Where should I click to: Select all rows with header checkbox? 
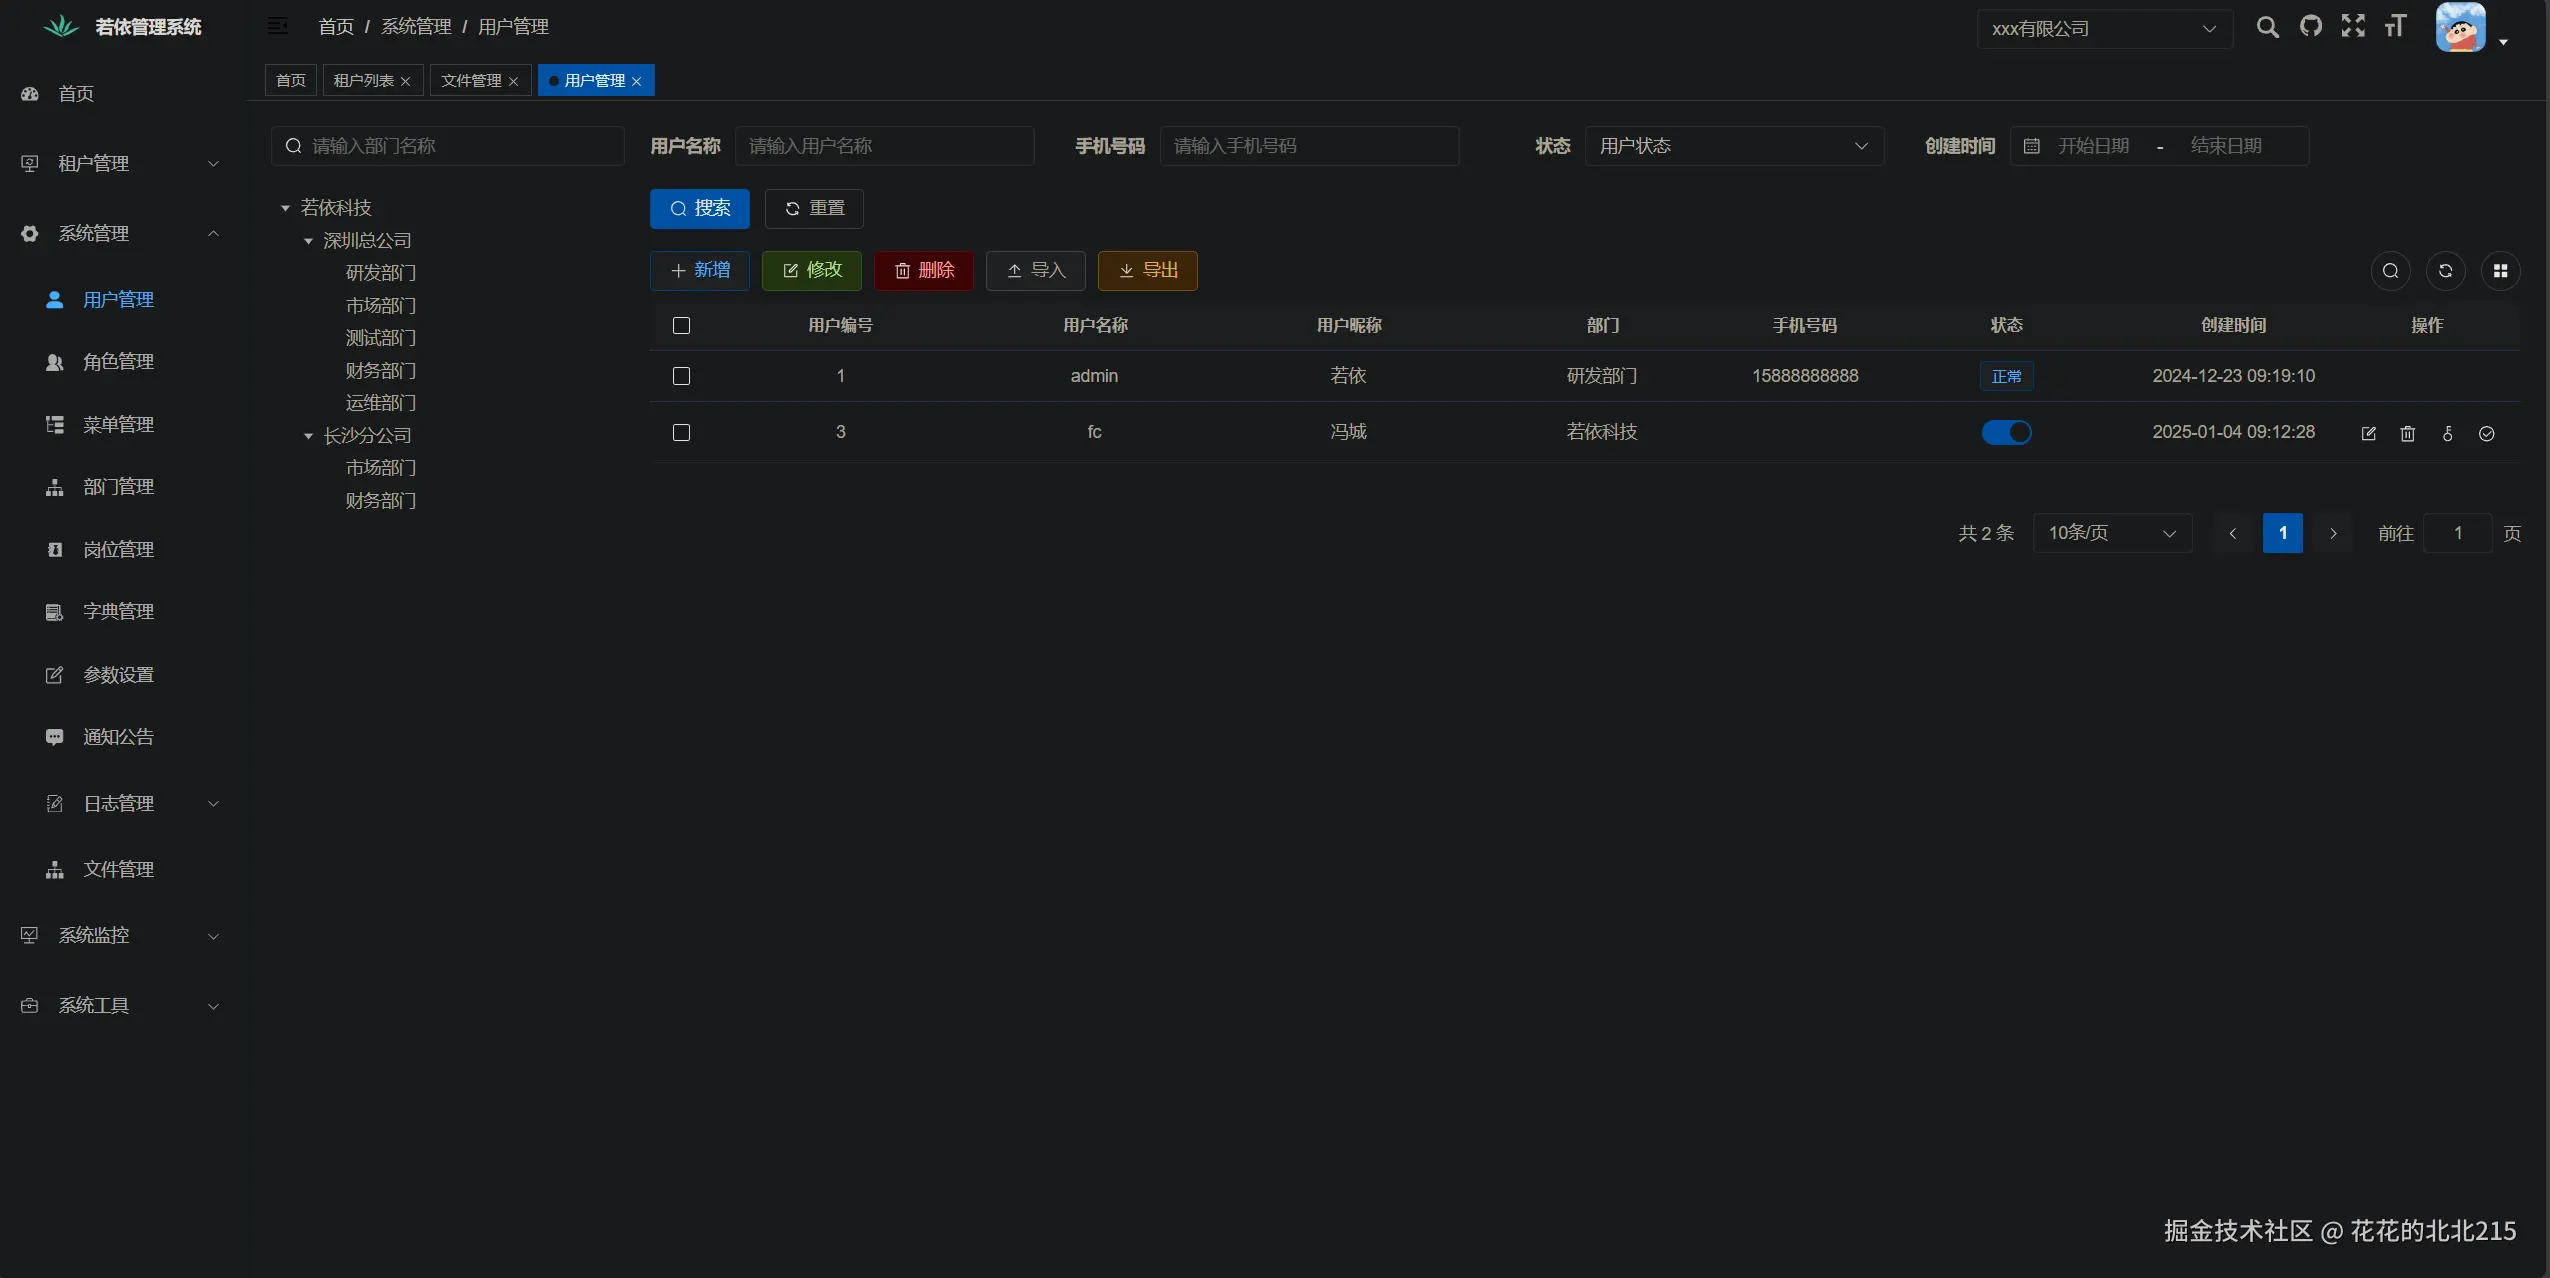click(x=681, y=325)
